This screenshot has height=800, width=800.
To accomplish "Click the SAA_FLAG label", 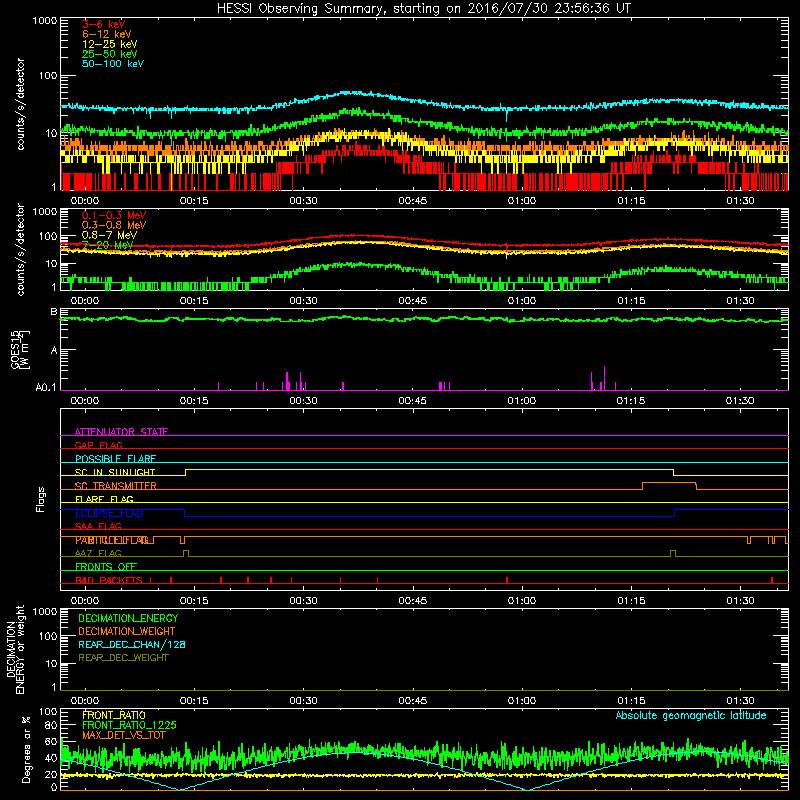I will coord(98,526).
